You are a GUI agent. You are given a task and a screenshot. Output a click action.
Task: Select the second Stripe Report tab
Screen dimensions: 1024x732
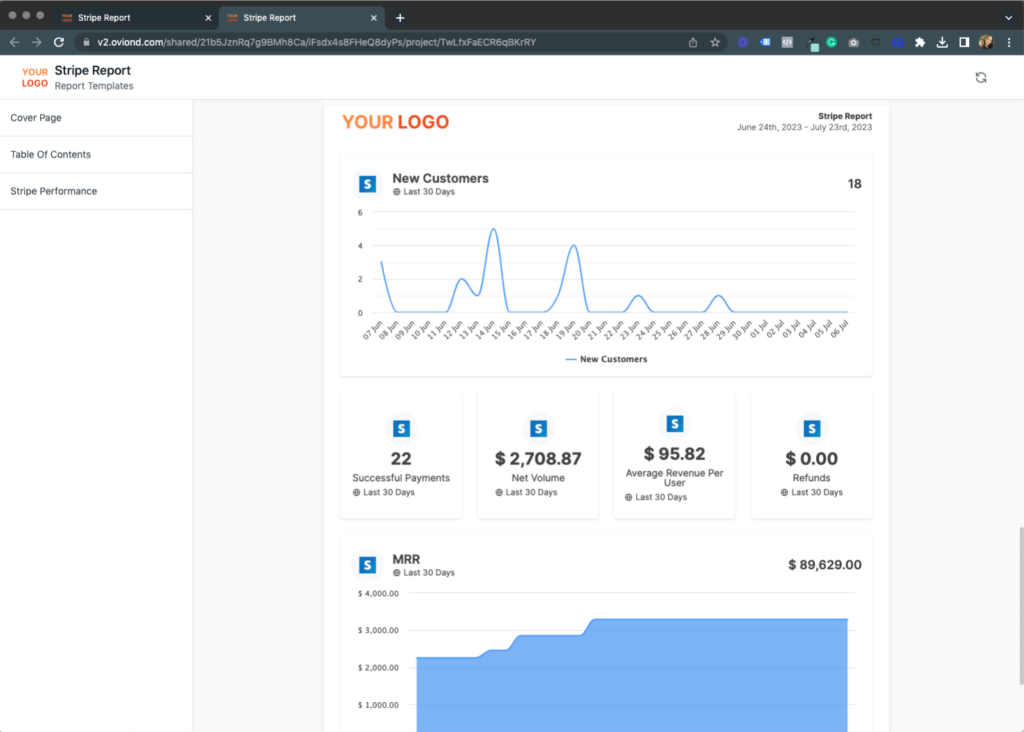pyautogui.click(x=301, y=18)
